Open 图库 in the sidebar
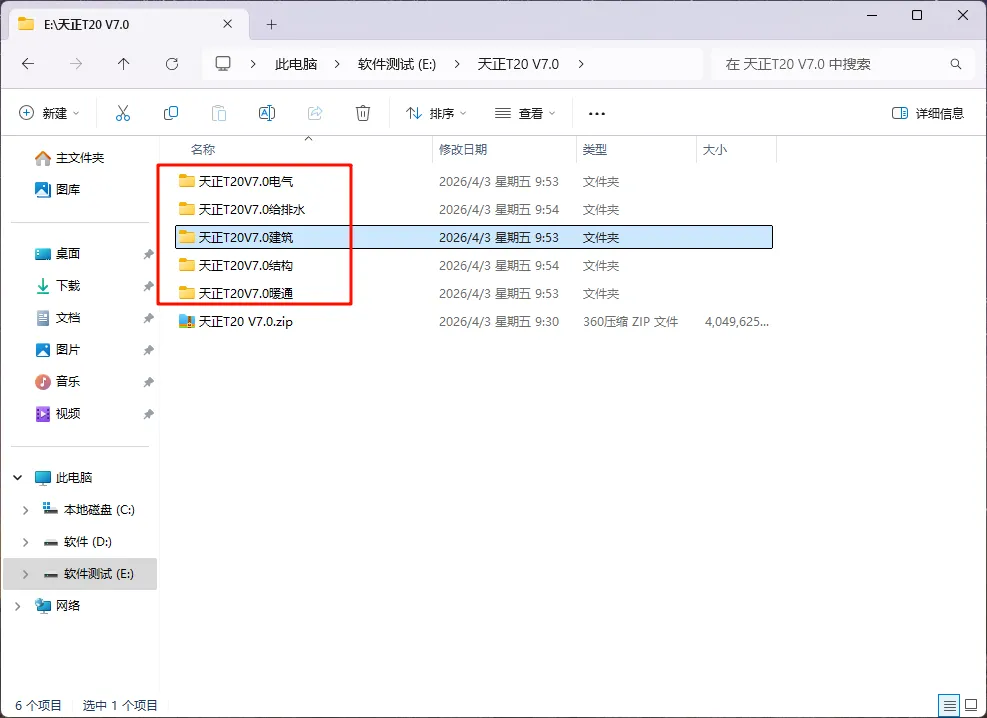This screenshot has width=987, height=718. click(57, 189)
